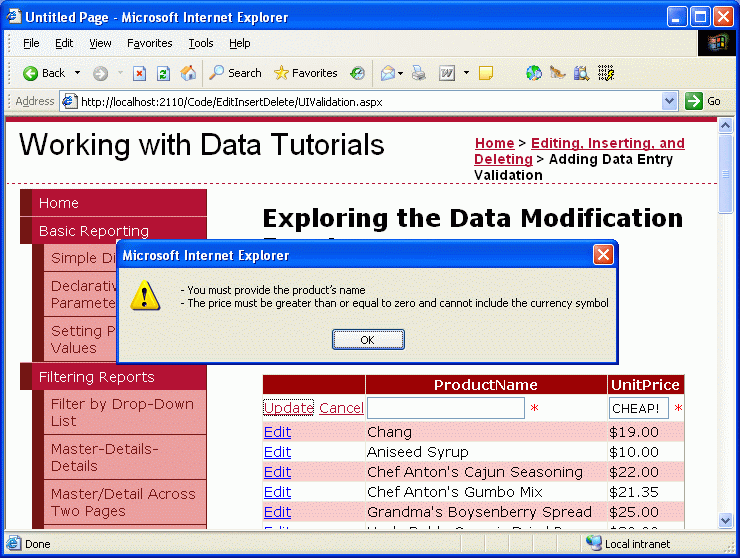This screenshot has height=558, width=740.
Task: Refresh the page with the toolbar icon
Action: (x=163, y=73)
